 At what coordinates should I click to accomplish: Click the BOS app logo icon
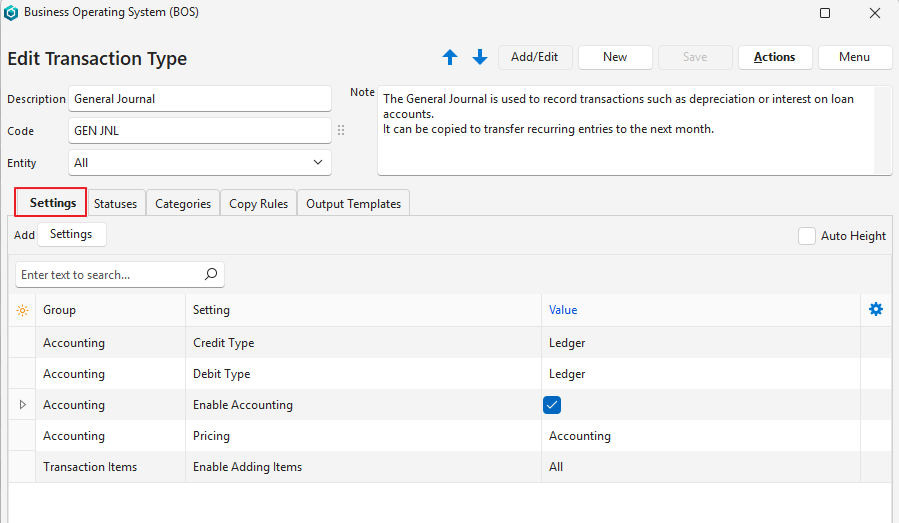tap(12, 13)
